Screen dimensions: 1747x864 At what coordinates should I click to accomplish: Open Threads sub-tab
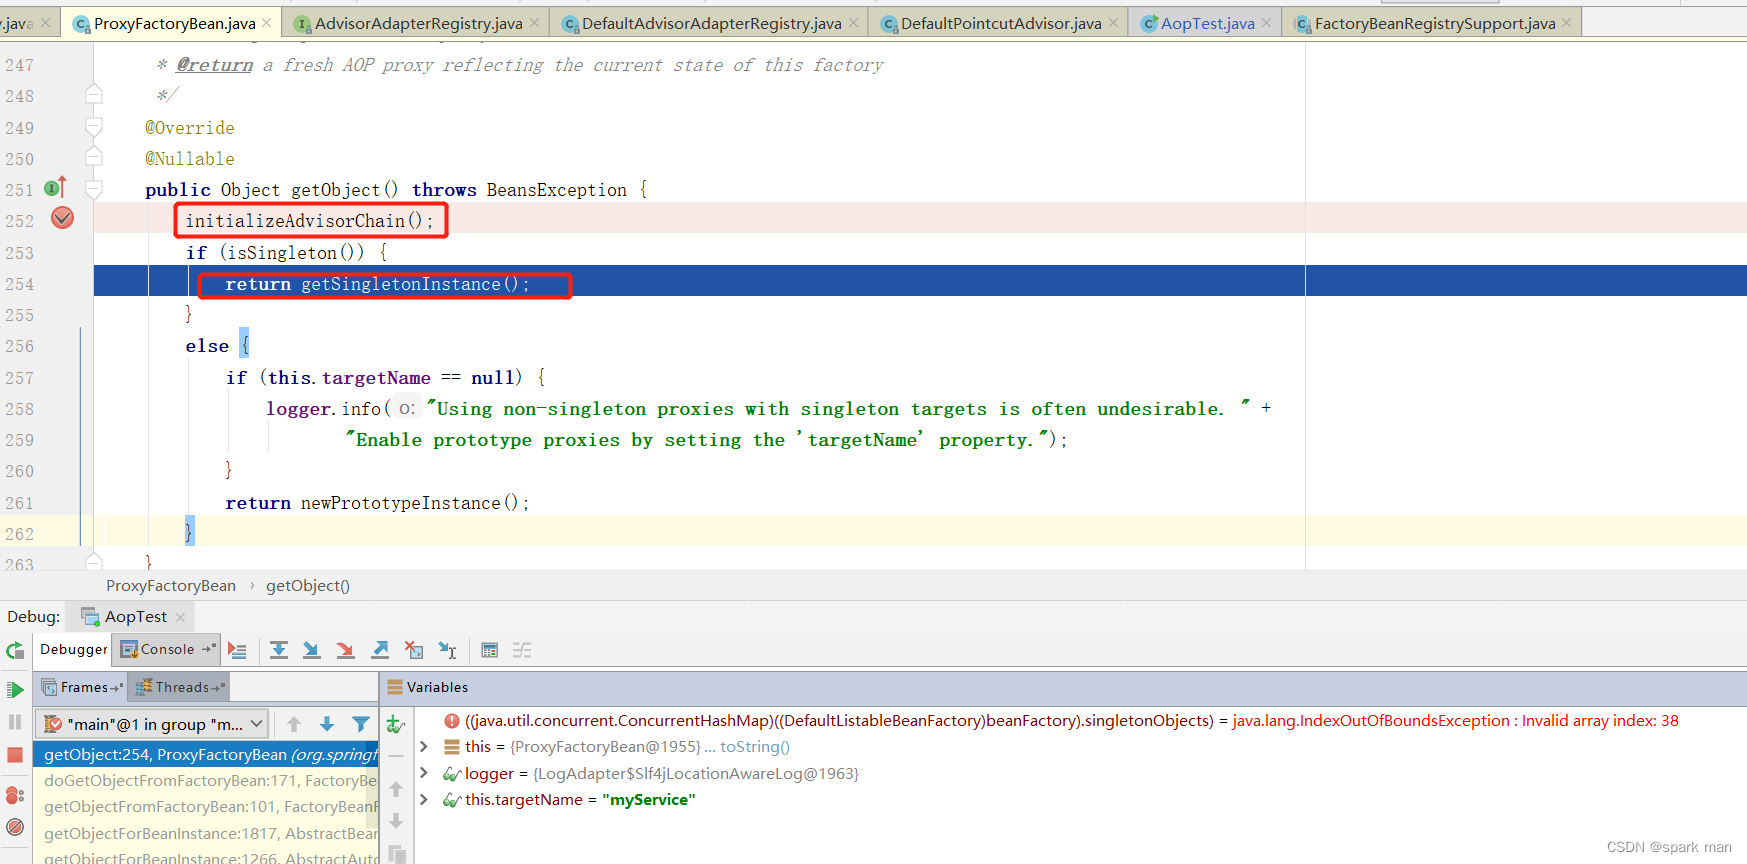point(180,687)
